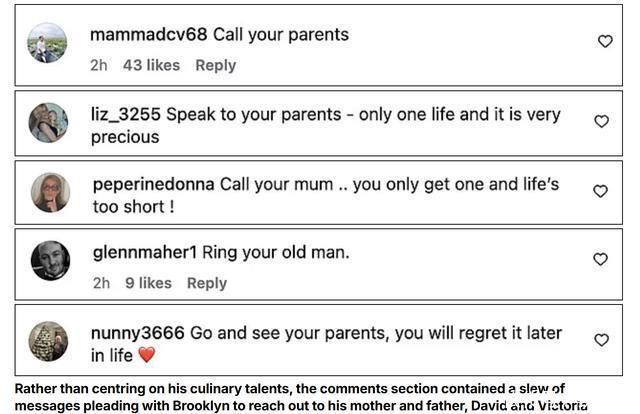Reply to glennmaher1's comment
The width and height of the screenshot is (640, 414).
[207, 283]
